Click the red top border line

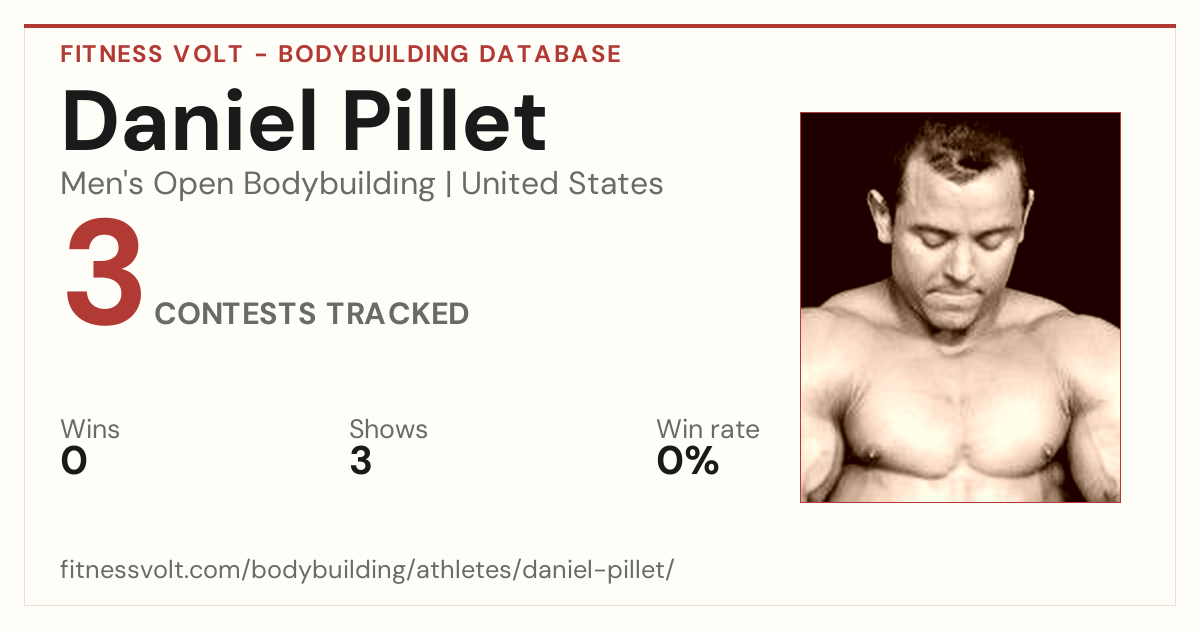tap(600, 26)
